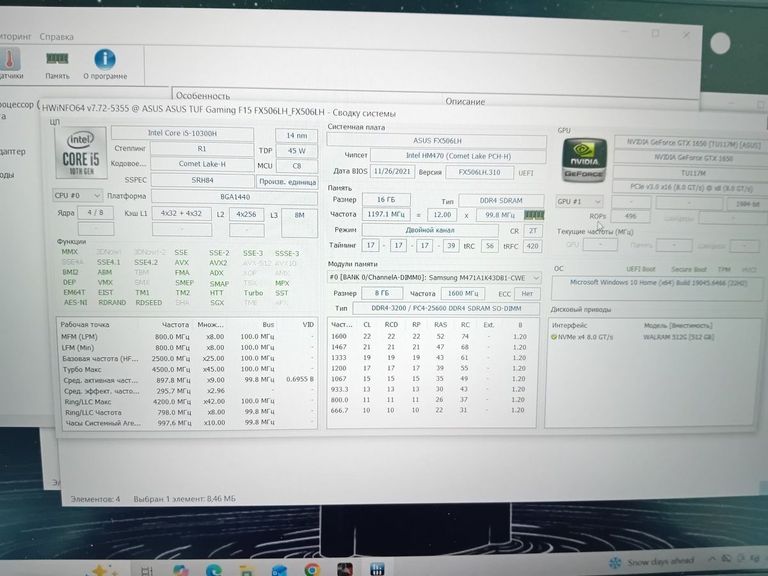Expand the GPU #1 selector dropdown
Screen dimensions: 768x576
pos(580,201)
